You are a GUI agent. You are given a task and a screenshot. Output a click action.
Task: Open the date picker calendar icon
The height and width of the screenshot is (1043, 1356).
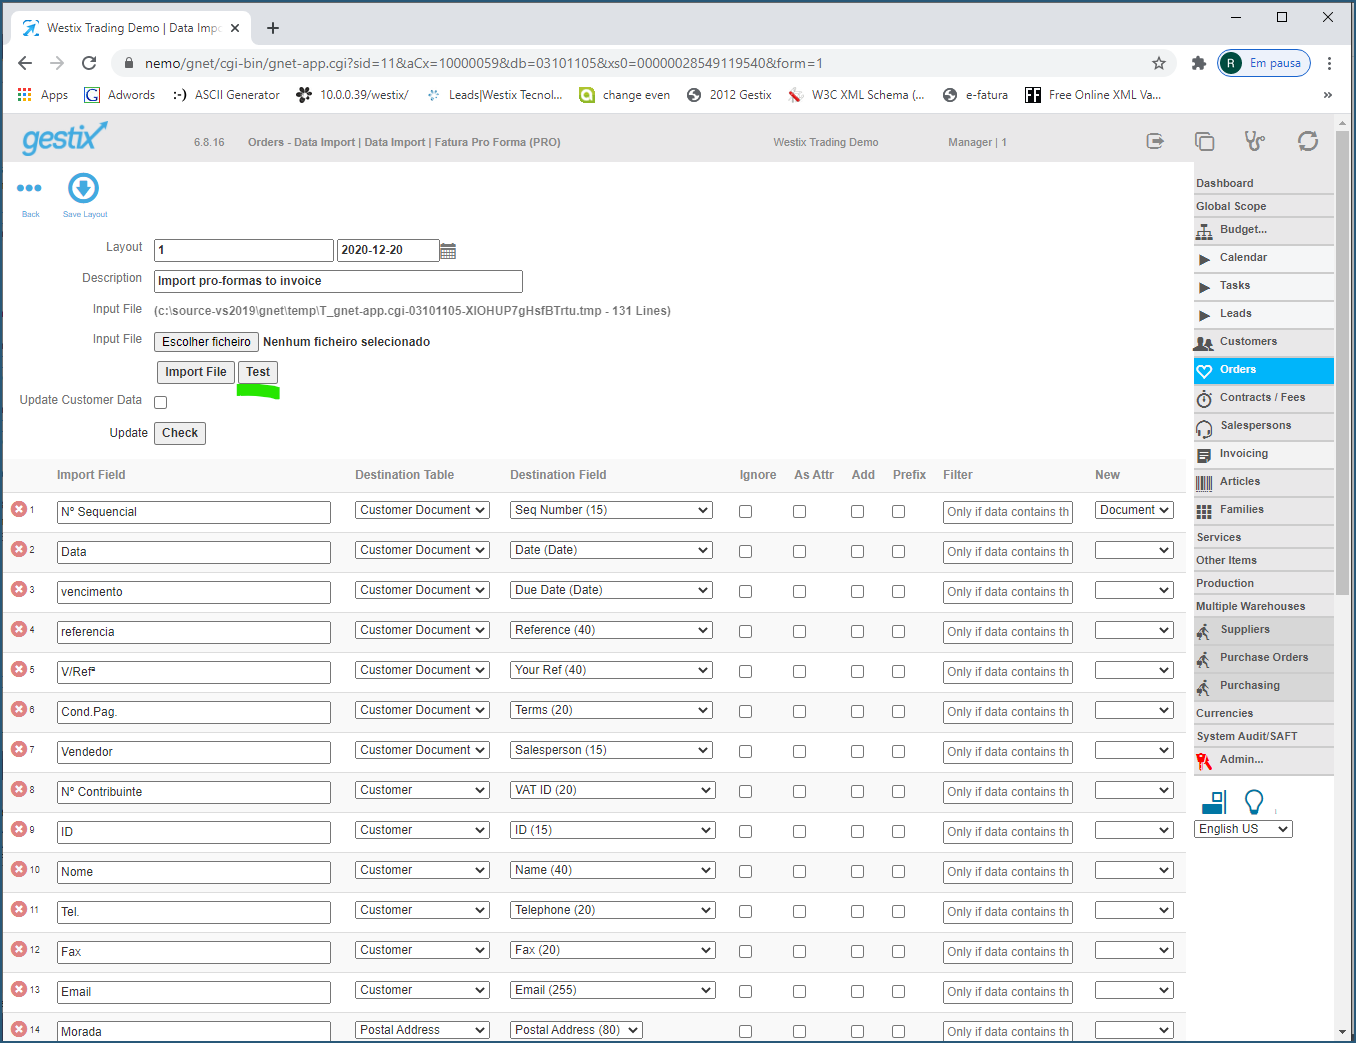click(x=448, y=251)
